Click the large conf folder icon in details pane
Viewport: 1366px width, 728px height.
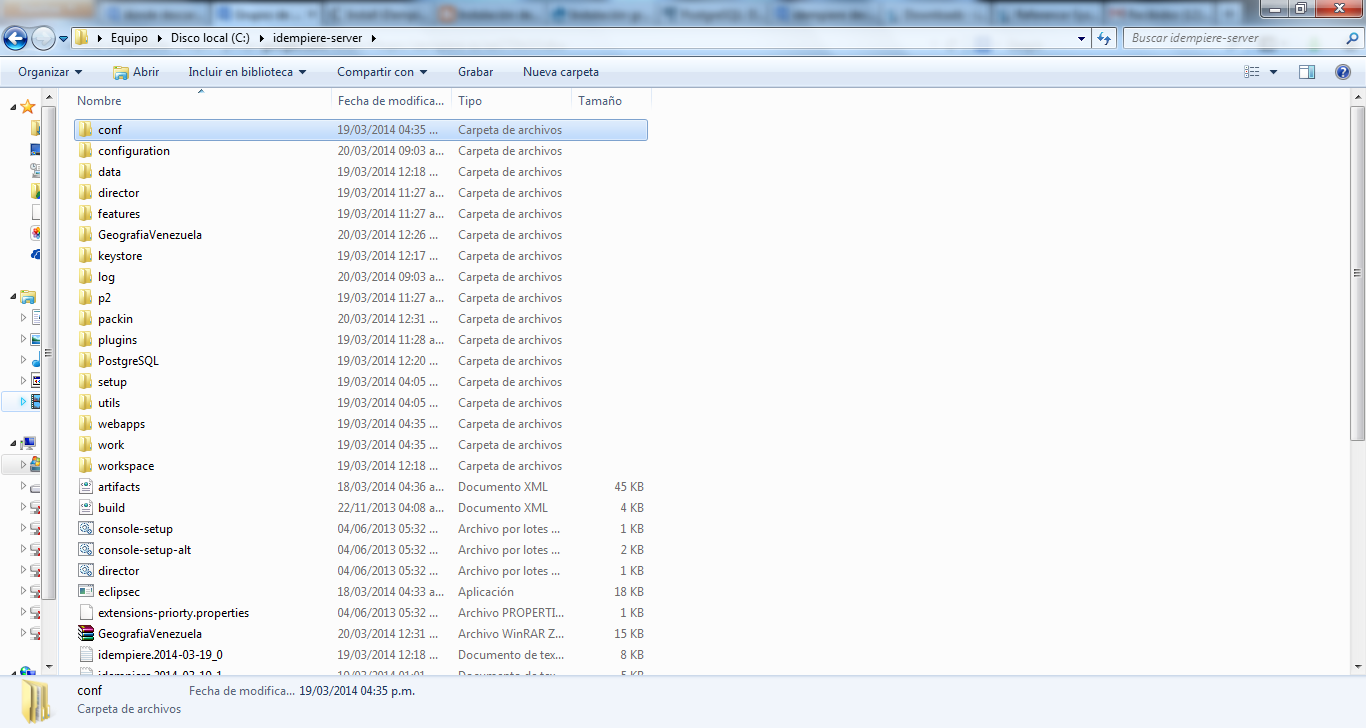38,701
